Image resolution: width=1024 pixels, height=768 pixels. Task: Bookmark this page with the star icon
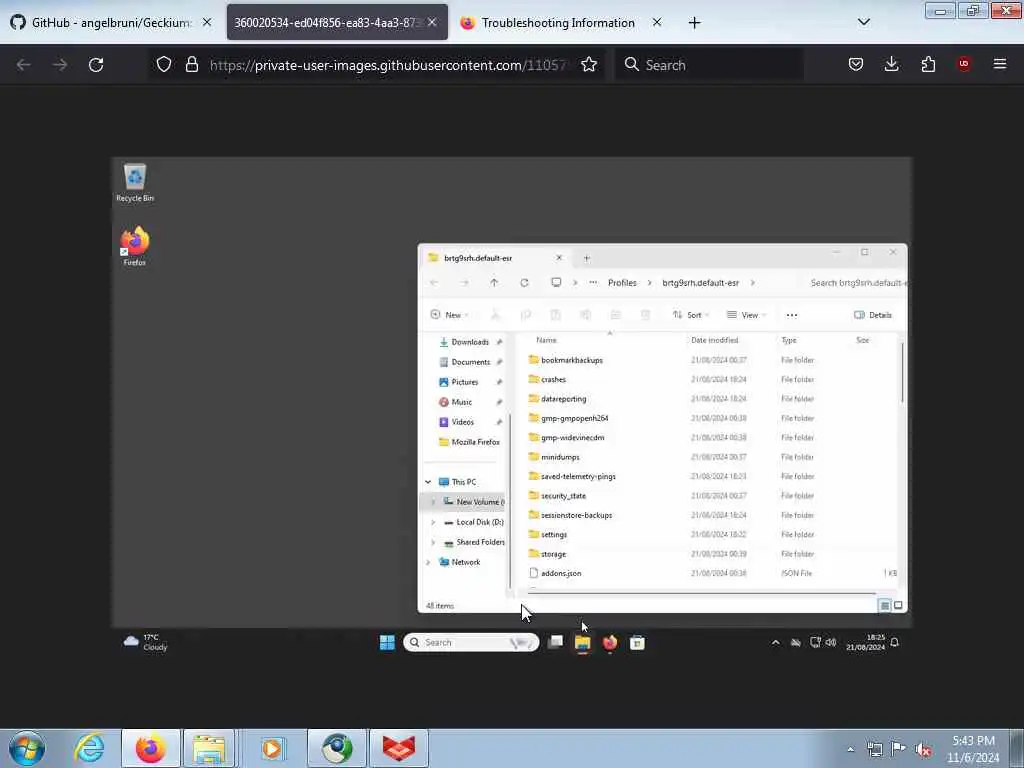[x=589, y=64]
